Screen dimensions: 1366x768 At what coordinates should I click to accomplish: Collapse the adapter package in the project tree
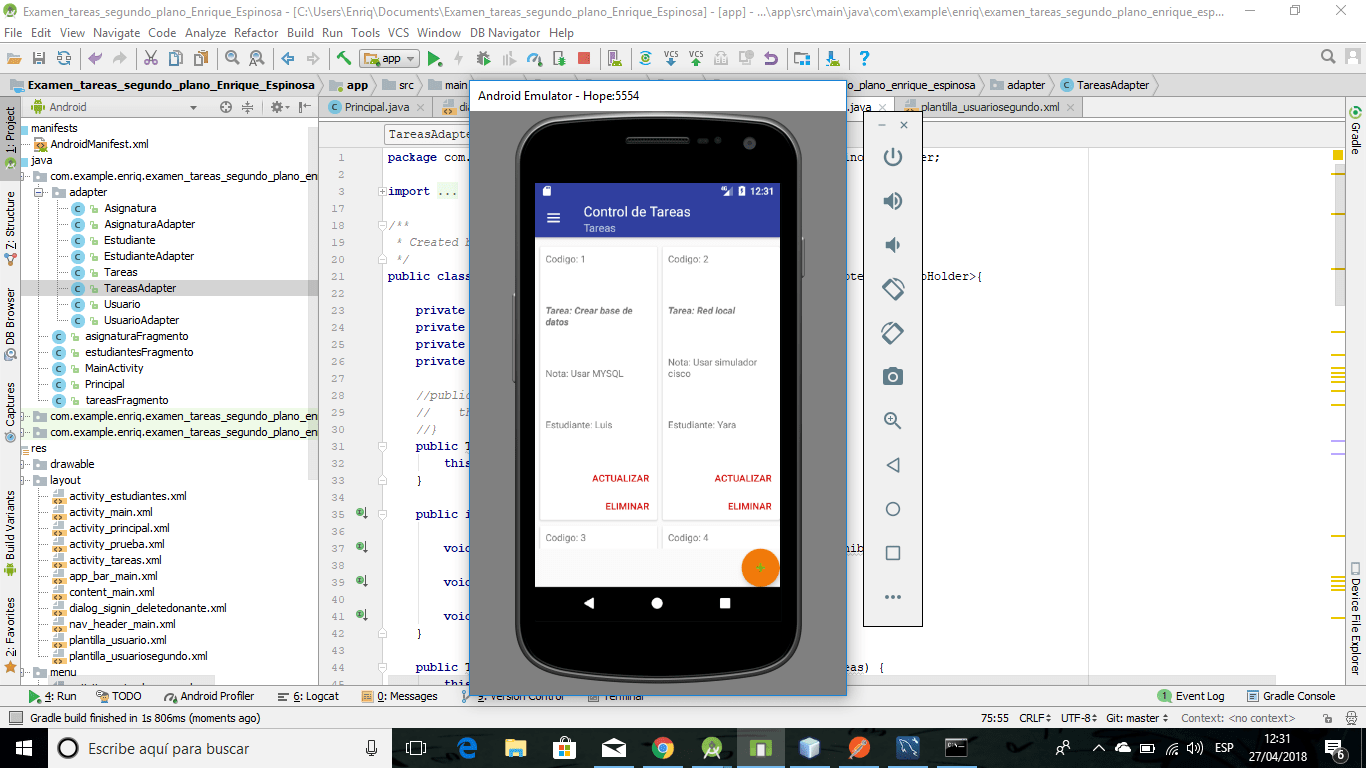(x=37, y=191)
